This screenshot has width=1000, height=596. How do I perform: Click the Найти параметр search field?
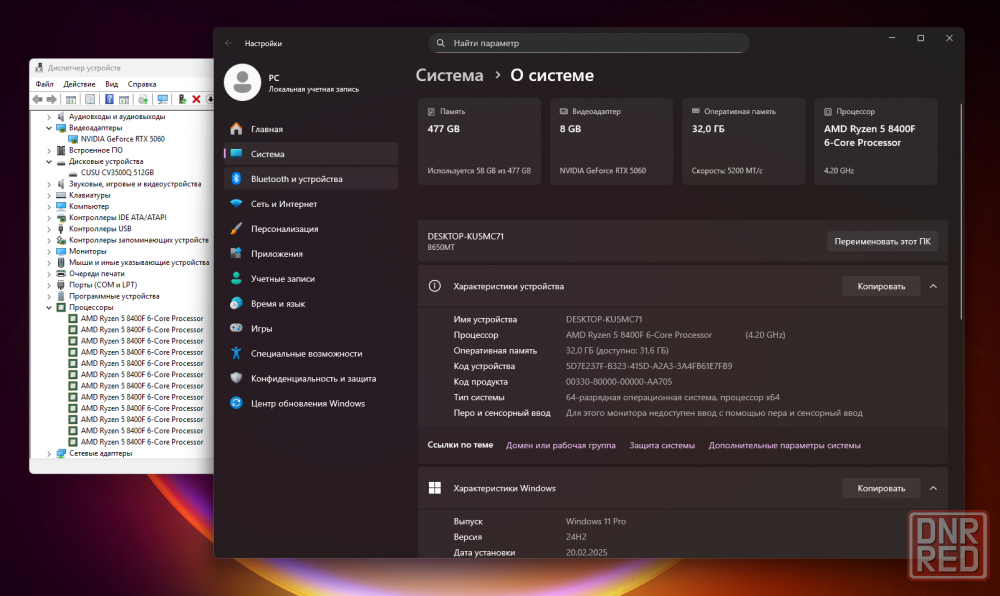(590, 43)
